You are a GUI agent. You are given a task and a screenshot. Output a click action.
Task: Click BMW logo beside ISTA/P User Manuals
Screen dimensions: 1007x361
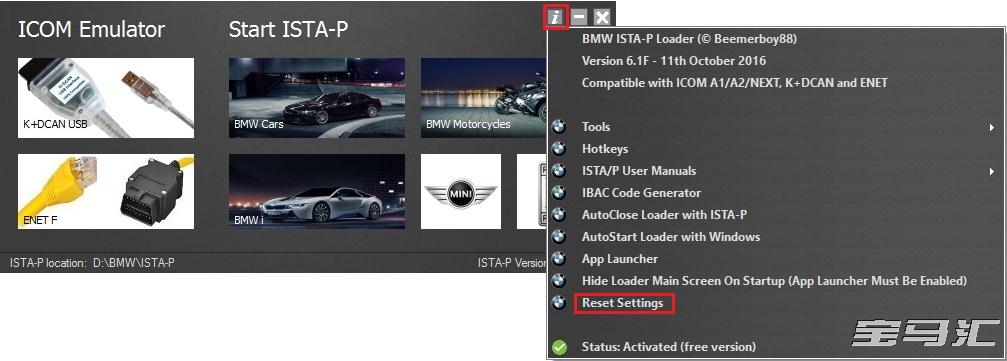[x=559, y=171]
